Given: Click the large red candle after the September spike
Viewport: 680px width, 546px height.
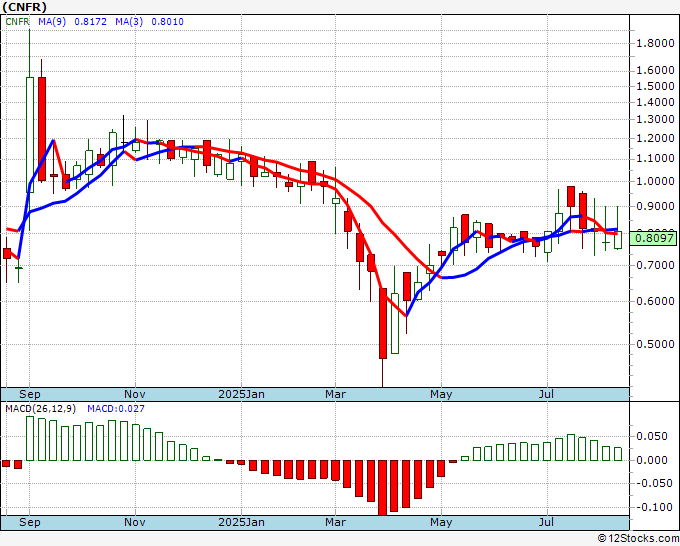Looking at the screenshot, I should [x=42, y=129].
